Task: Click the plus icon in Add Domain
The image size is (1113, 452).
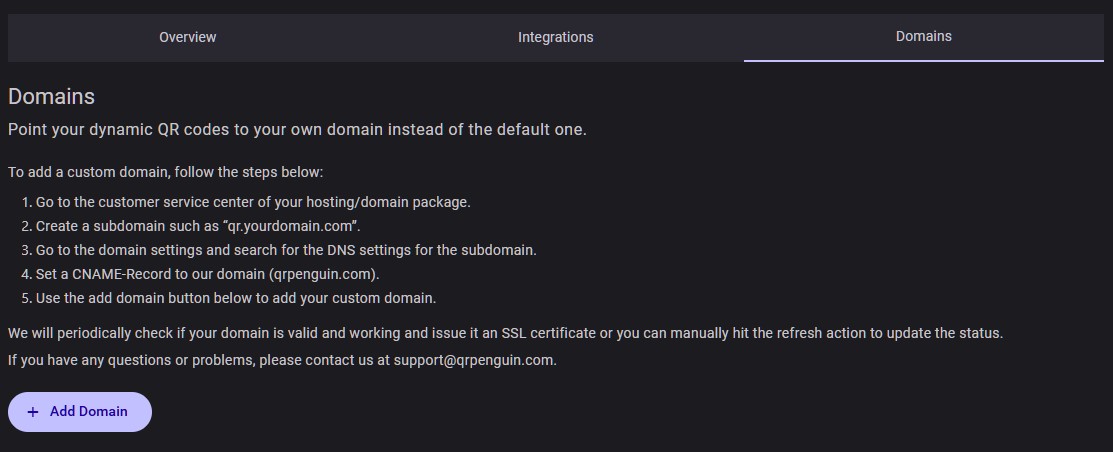Action: [33, 412]
